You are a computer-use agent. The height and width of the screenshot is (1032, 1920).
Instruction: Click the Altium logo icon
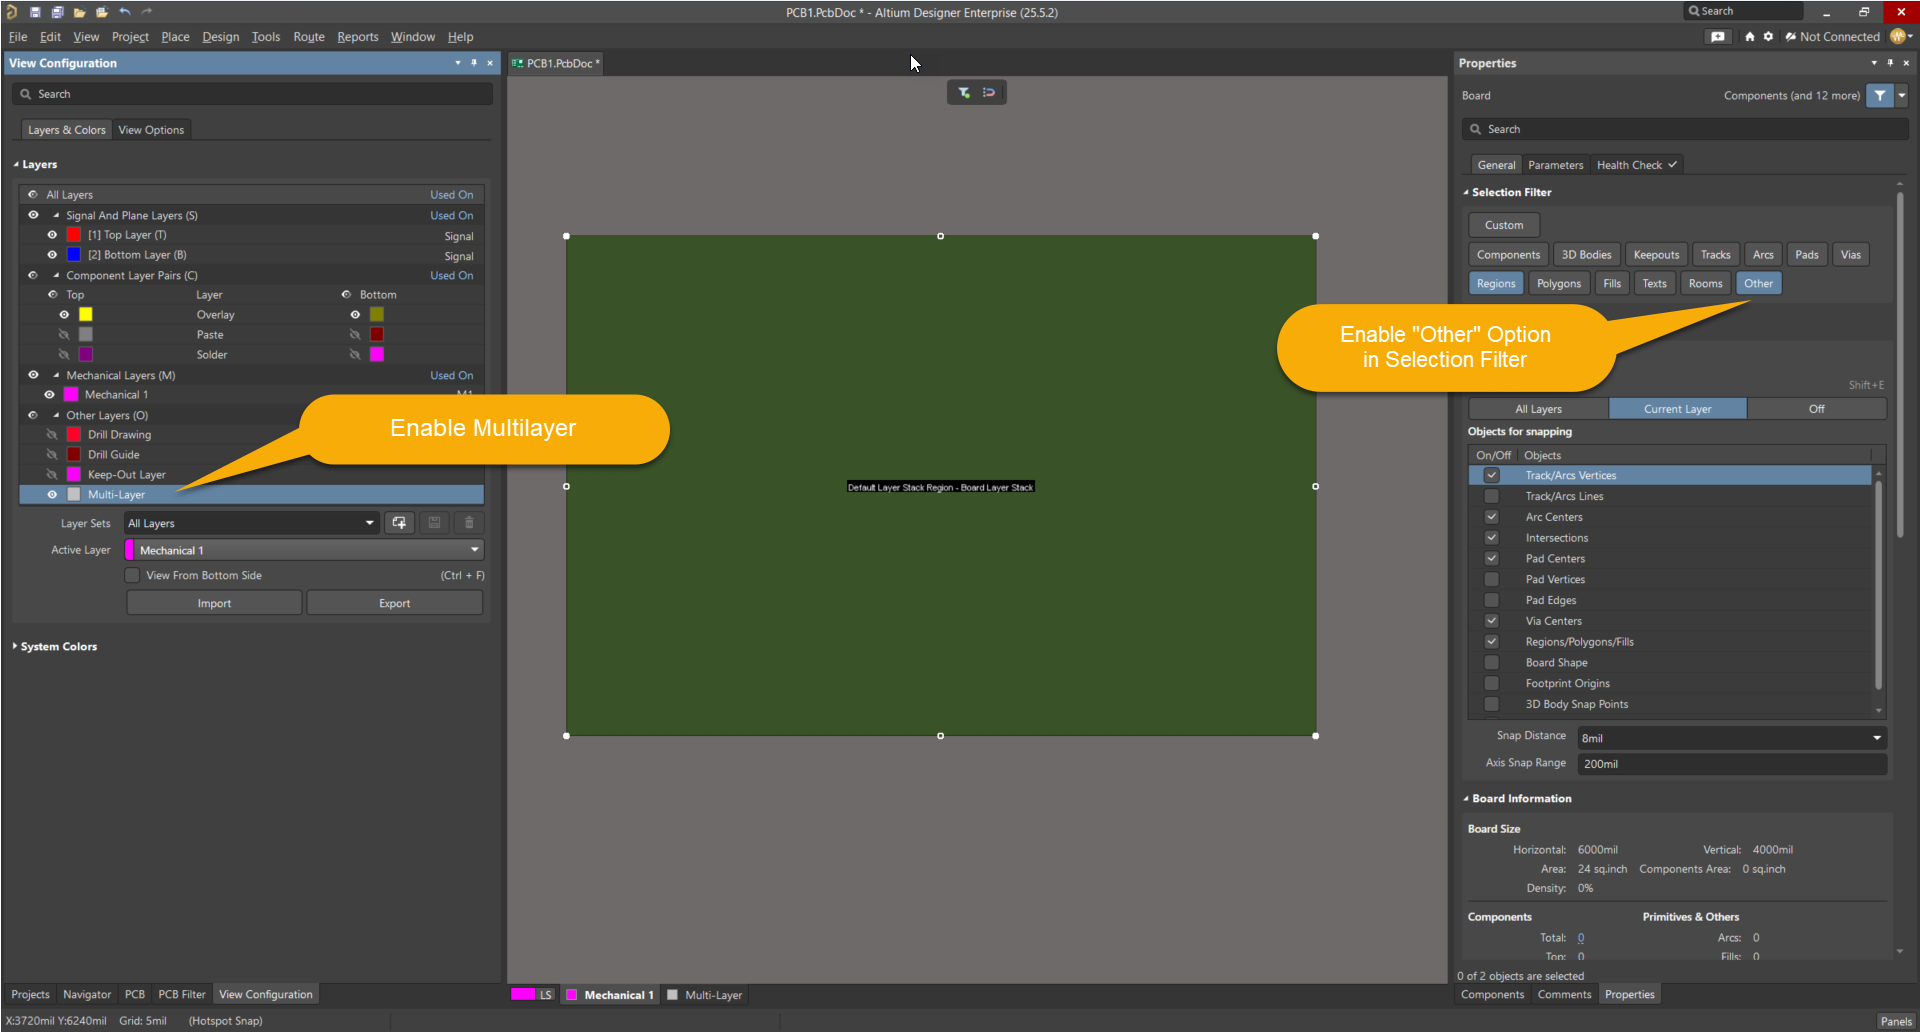pos(12,12)
